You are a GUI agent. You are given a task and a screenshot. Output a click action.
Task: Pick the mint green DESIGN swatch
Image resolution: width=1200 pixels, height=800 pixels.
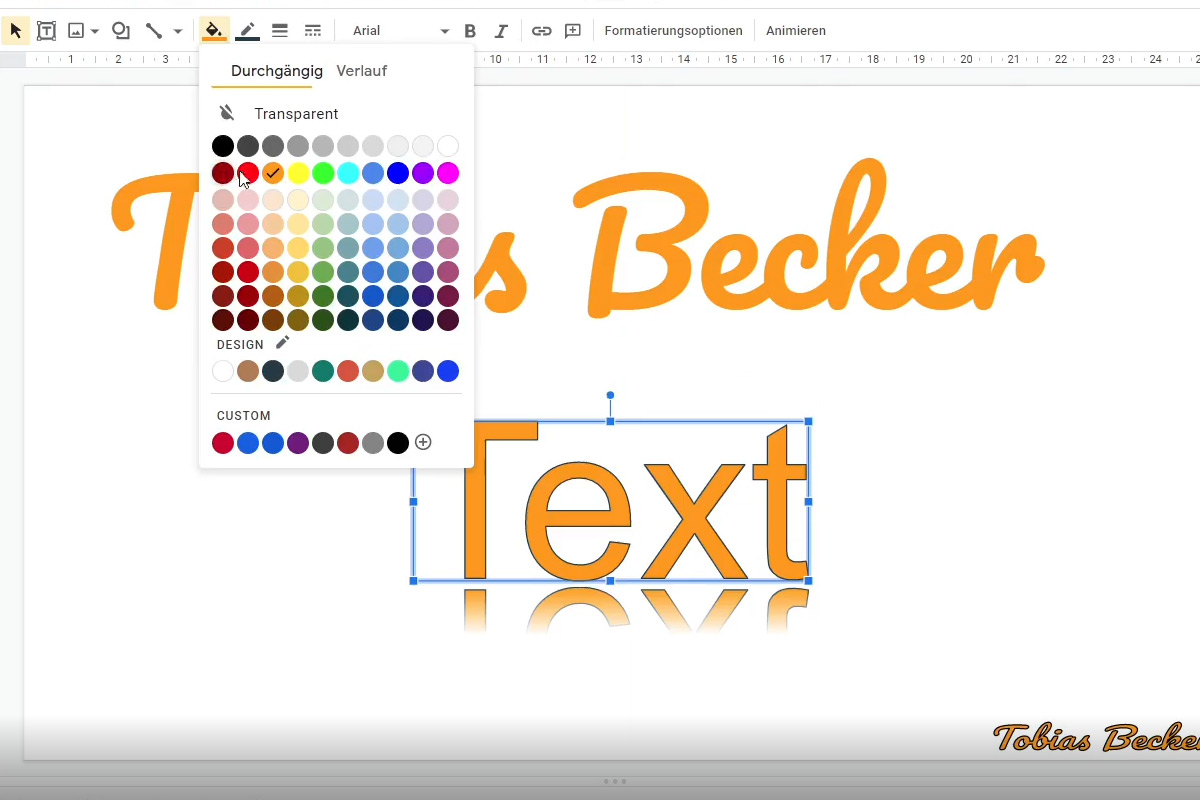click(398, 371)
